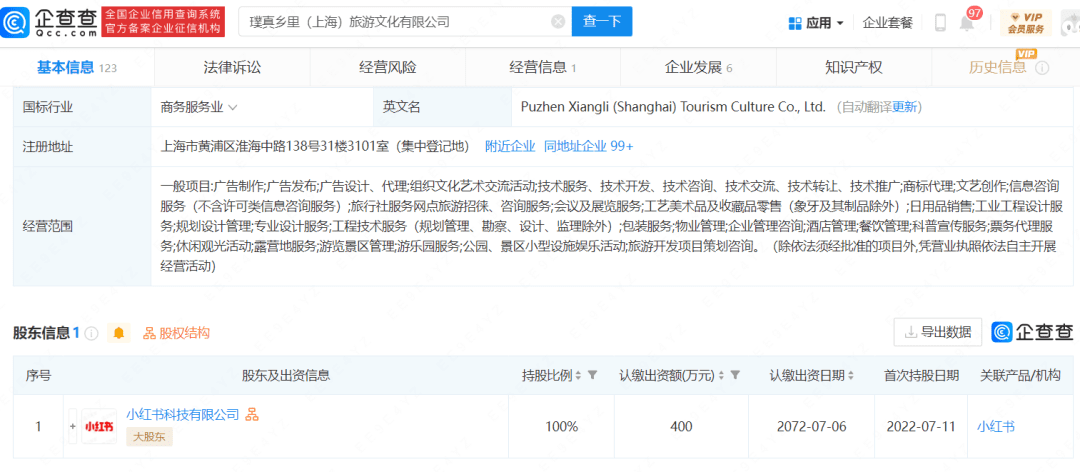
Task: Switch to 企业发展 tab
Action: pyautogui.click(x=698, y=68)
